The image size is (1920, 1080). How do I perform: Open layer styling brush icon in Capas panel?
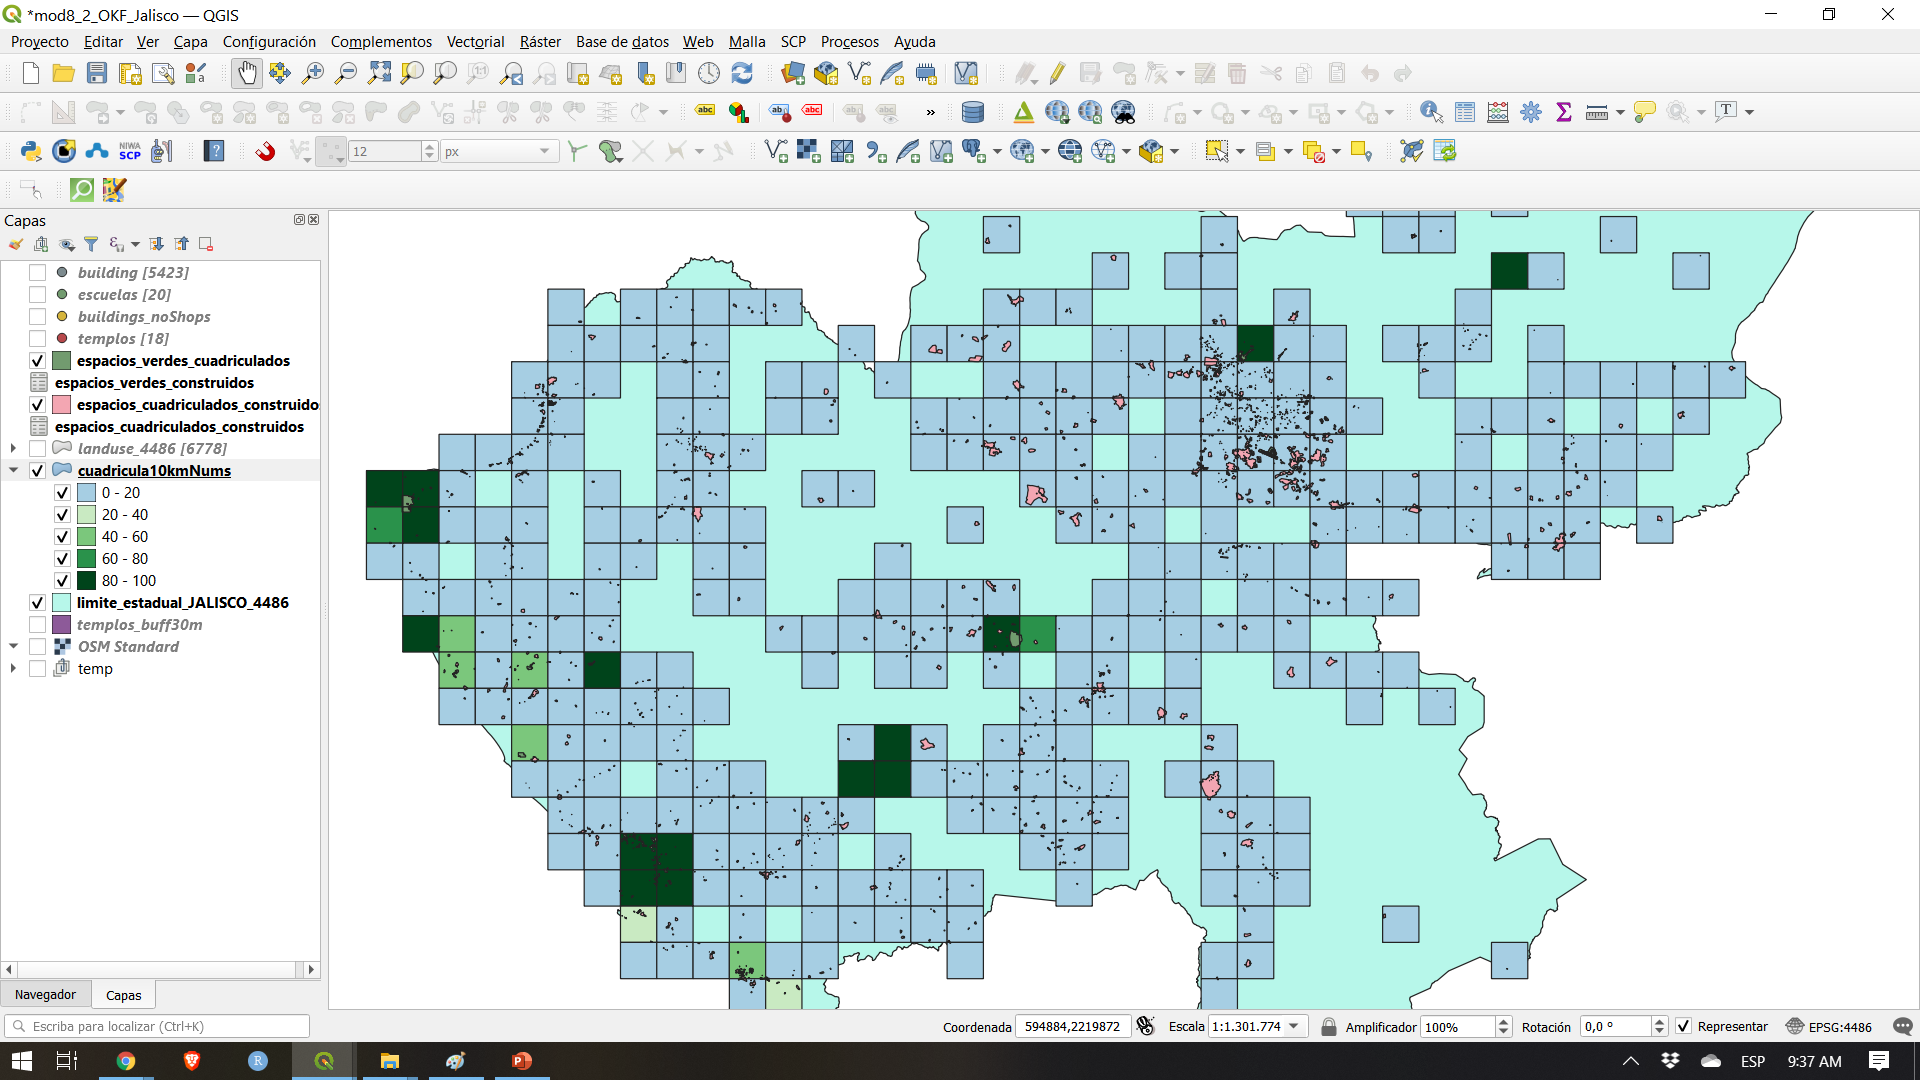click(x=16, y=244)
